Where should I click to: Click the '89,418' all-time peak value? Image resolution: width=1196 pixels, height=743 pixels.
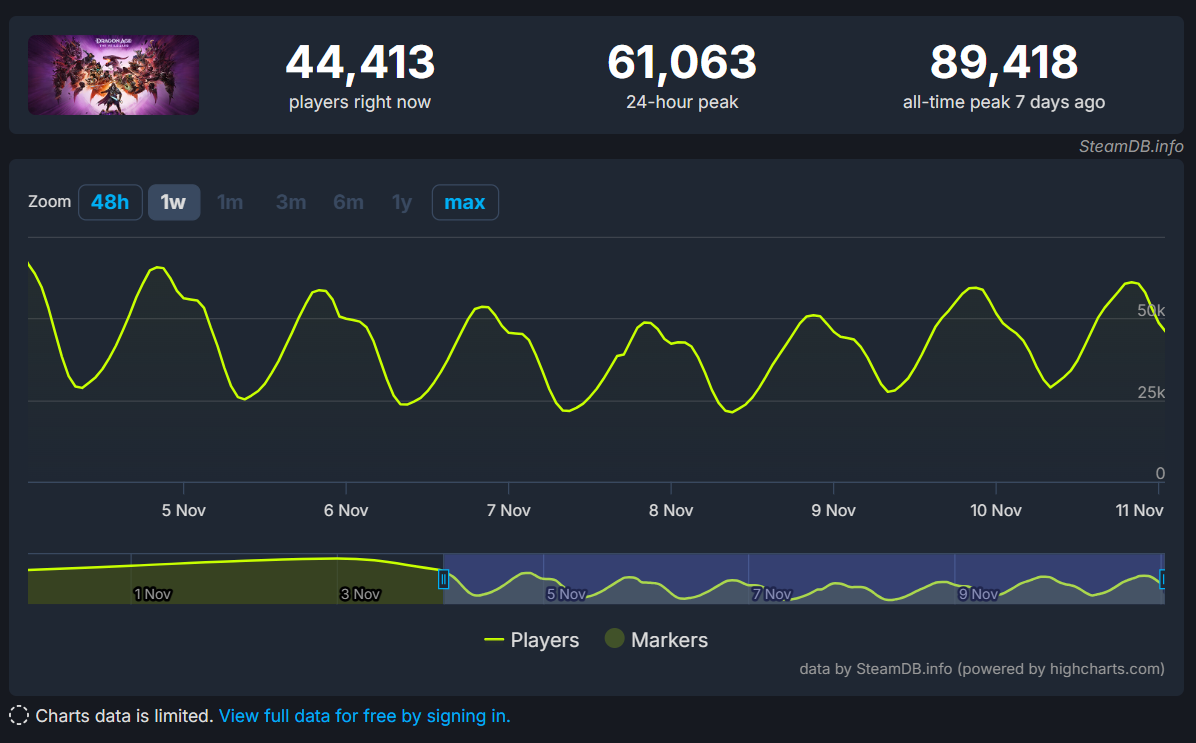pyautogui.click(x=1004, y=62)
